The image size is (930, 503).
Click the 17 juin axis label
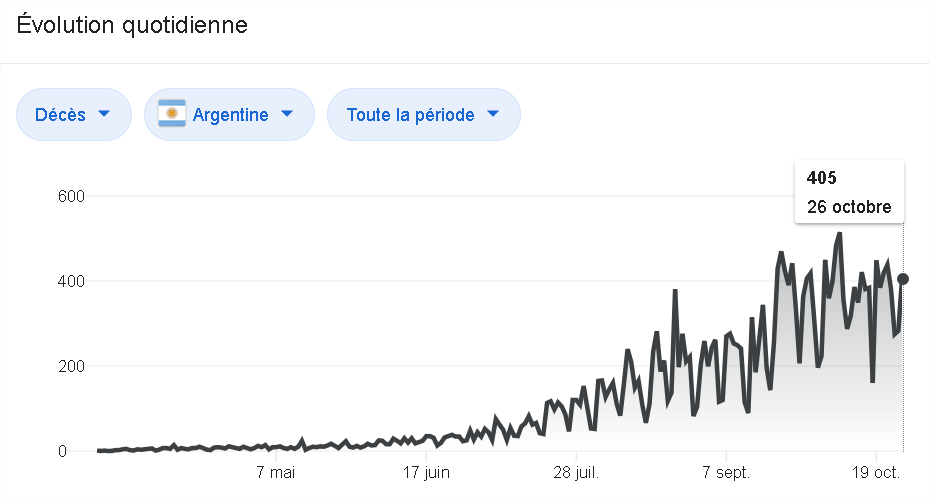pyautogui.click(x=425, y=471)
